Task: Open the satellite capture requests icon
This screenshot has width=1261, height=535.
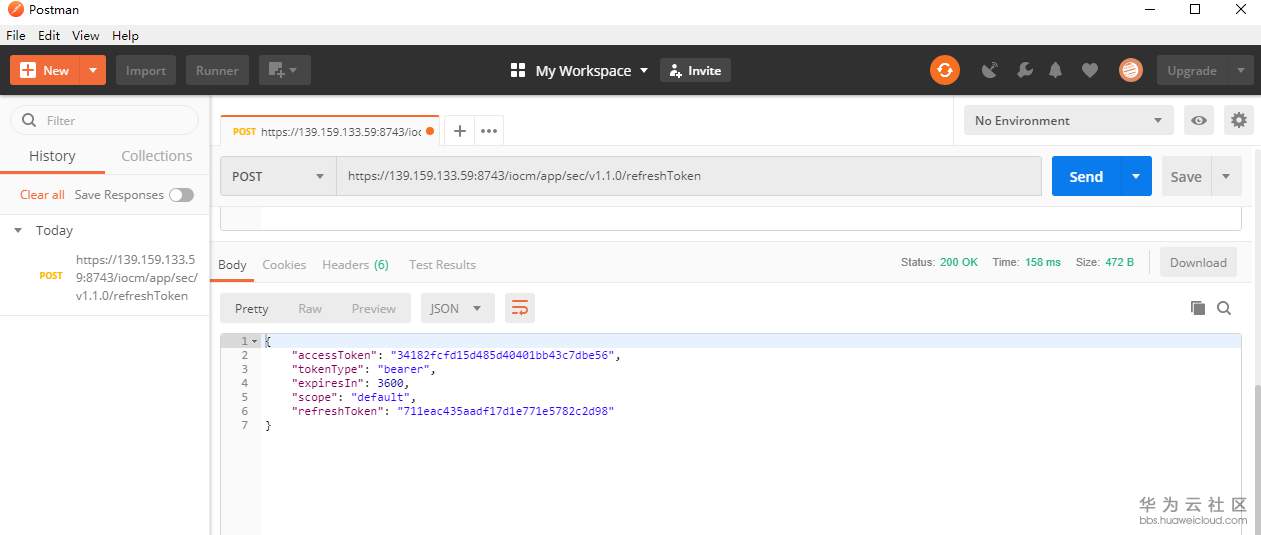Action: click(990, 70)
